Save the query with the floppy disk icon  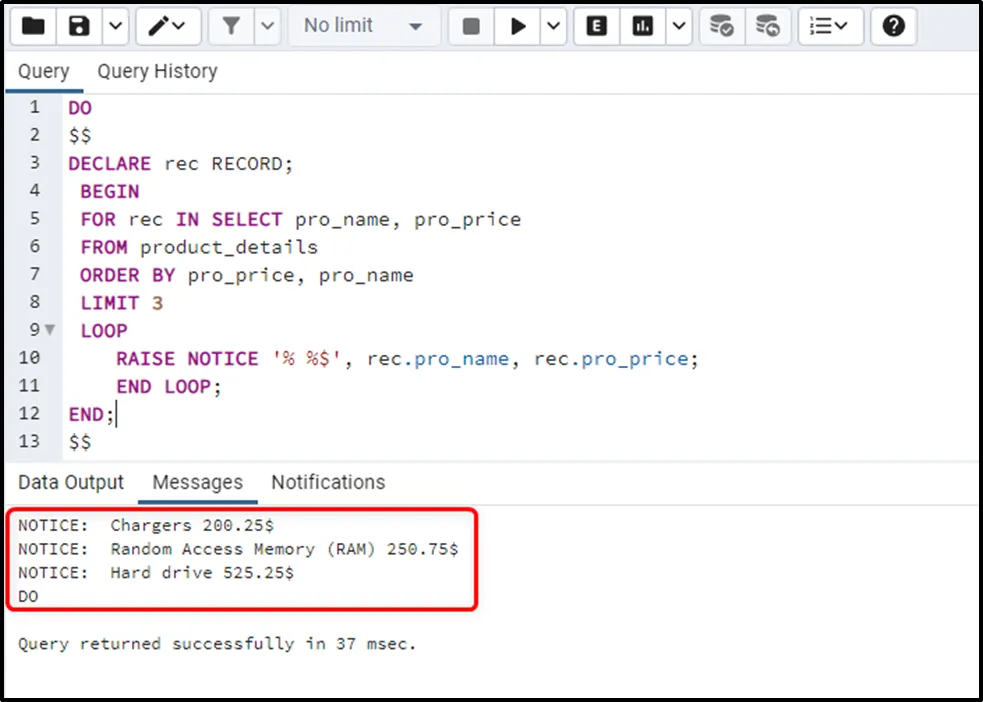pyautogui.click(x=80, y=26)
